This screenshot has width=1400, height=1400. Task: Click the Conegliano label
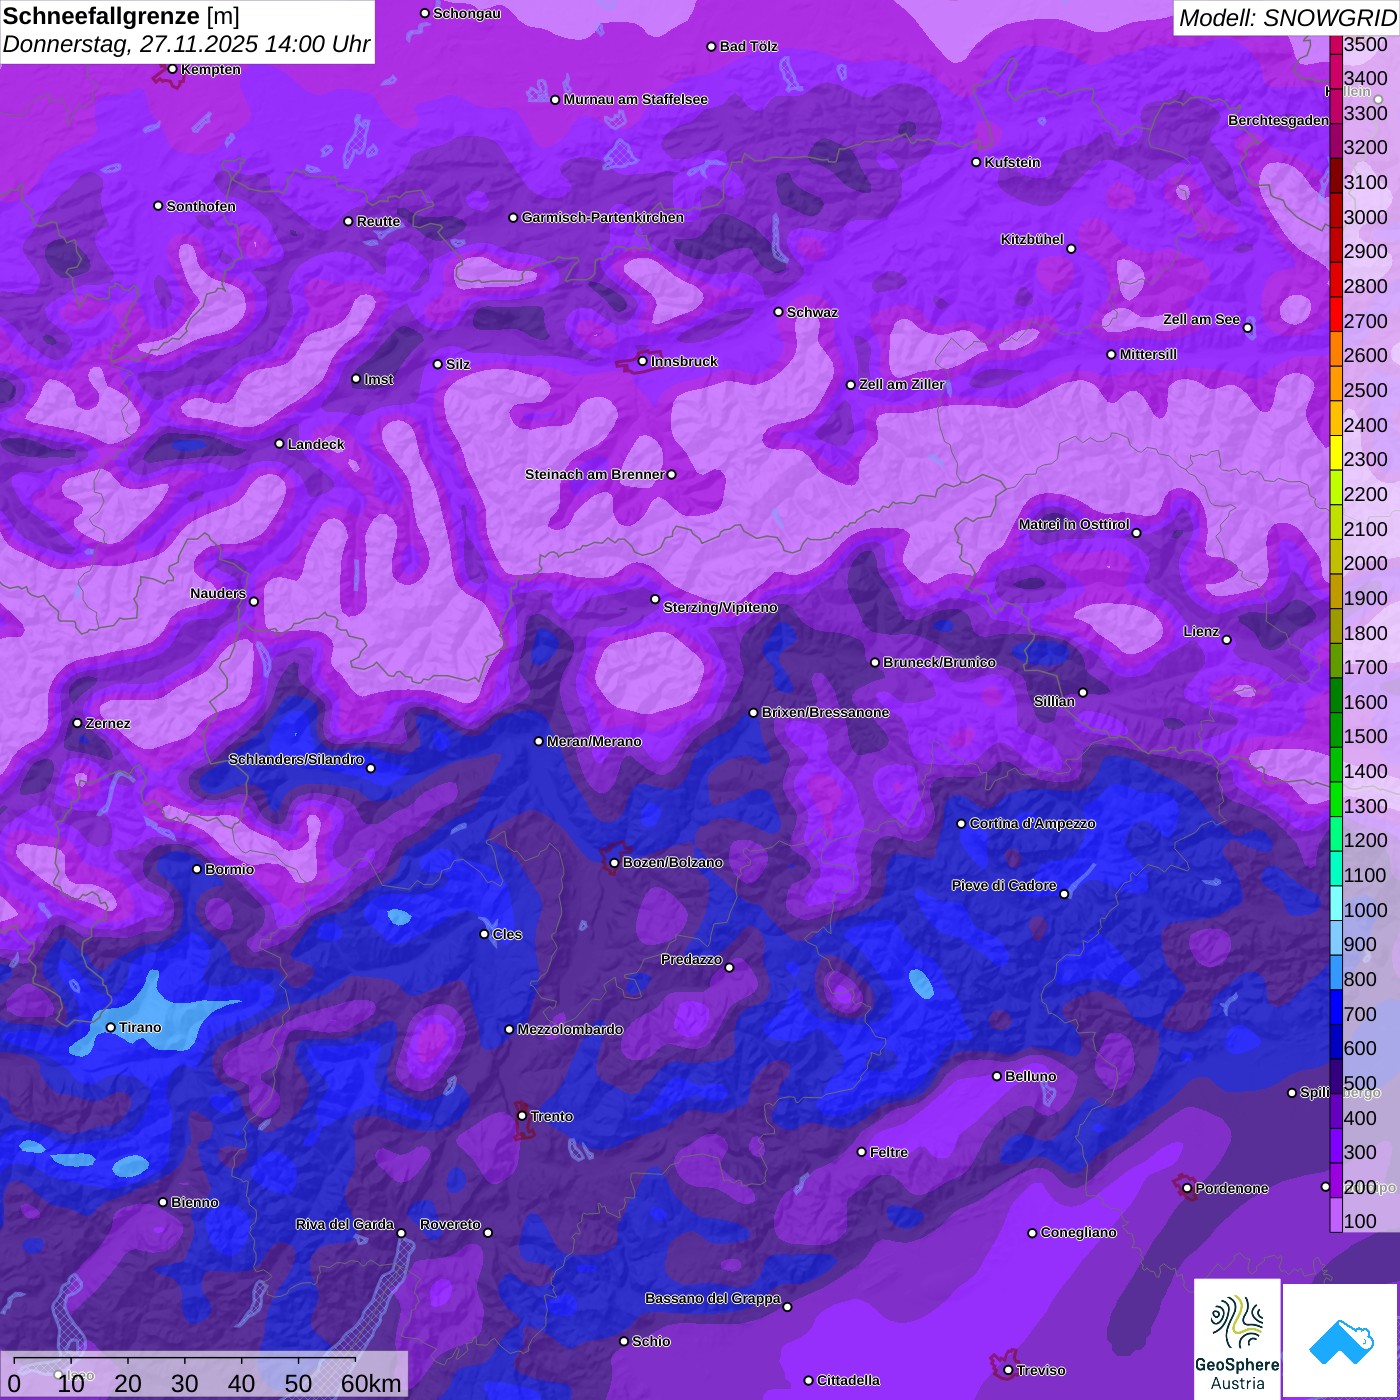(x=1078, y=1232)
